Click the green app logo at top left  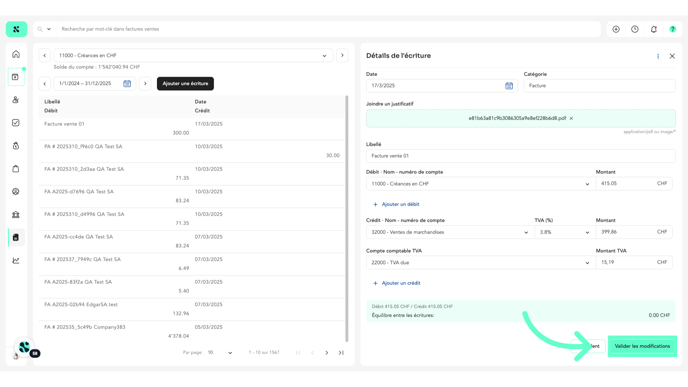16,29
